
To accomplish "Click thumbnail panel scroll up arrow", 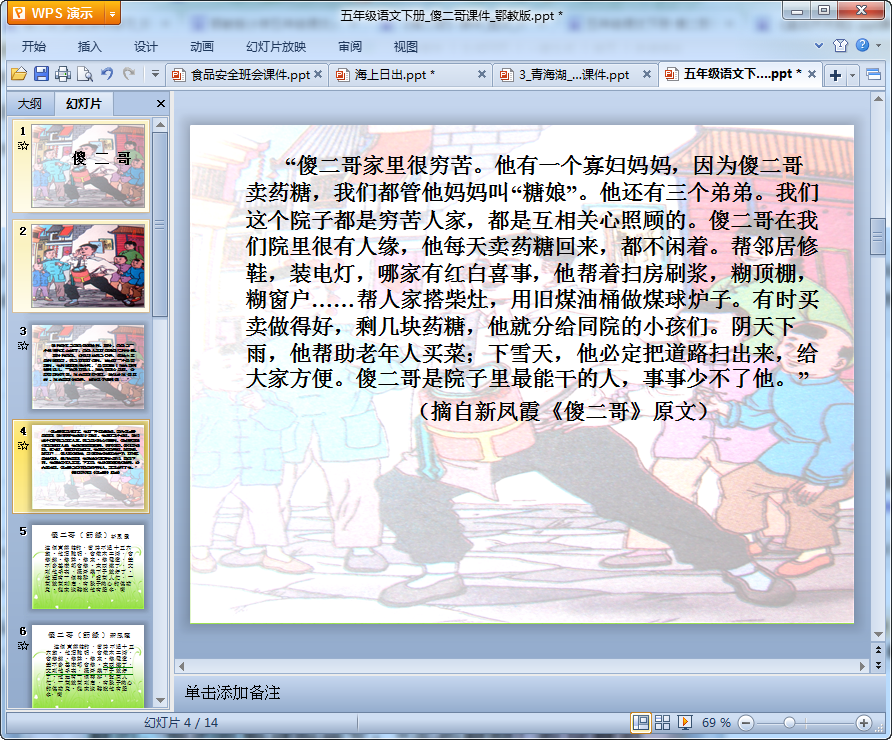I will click(x=160, y=125).
